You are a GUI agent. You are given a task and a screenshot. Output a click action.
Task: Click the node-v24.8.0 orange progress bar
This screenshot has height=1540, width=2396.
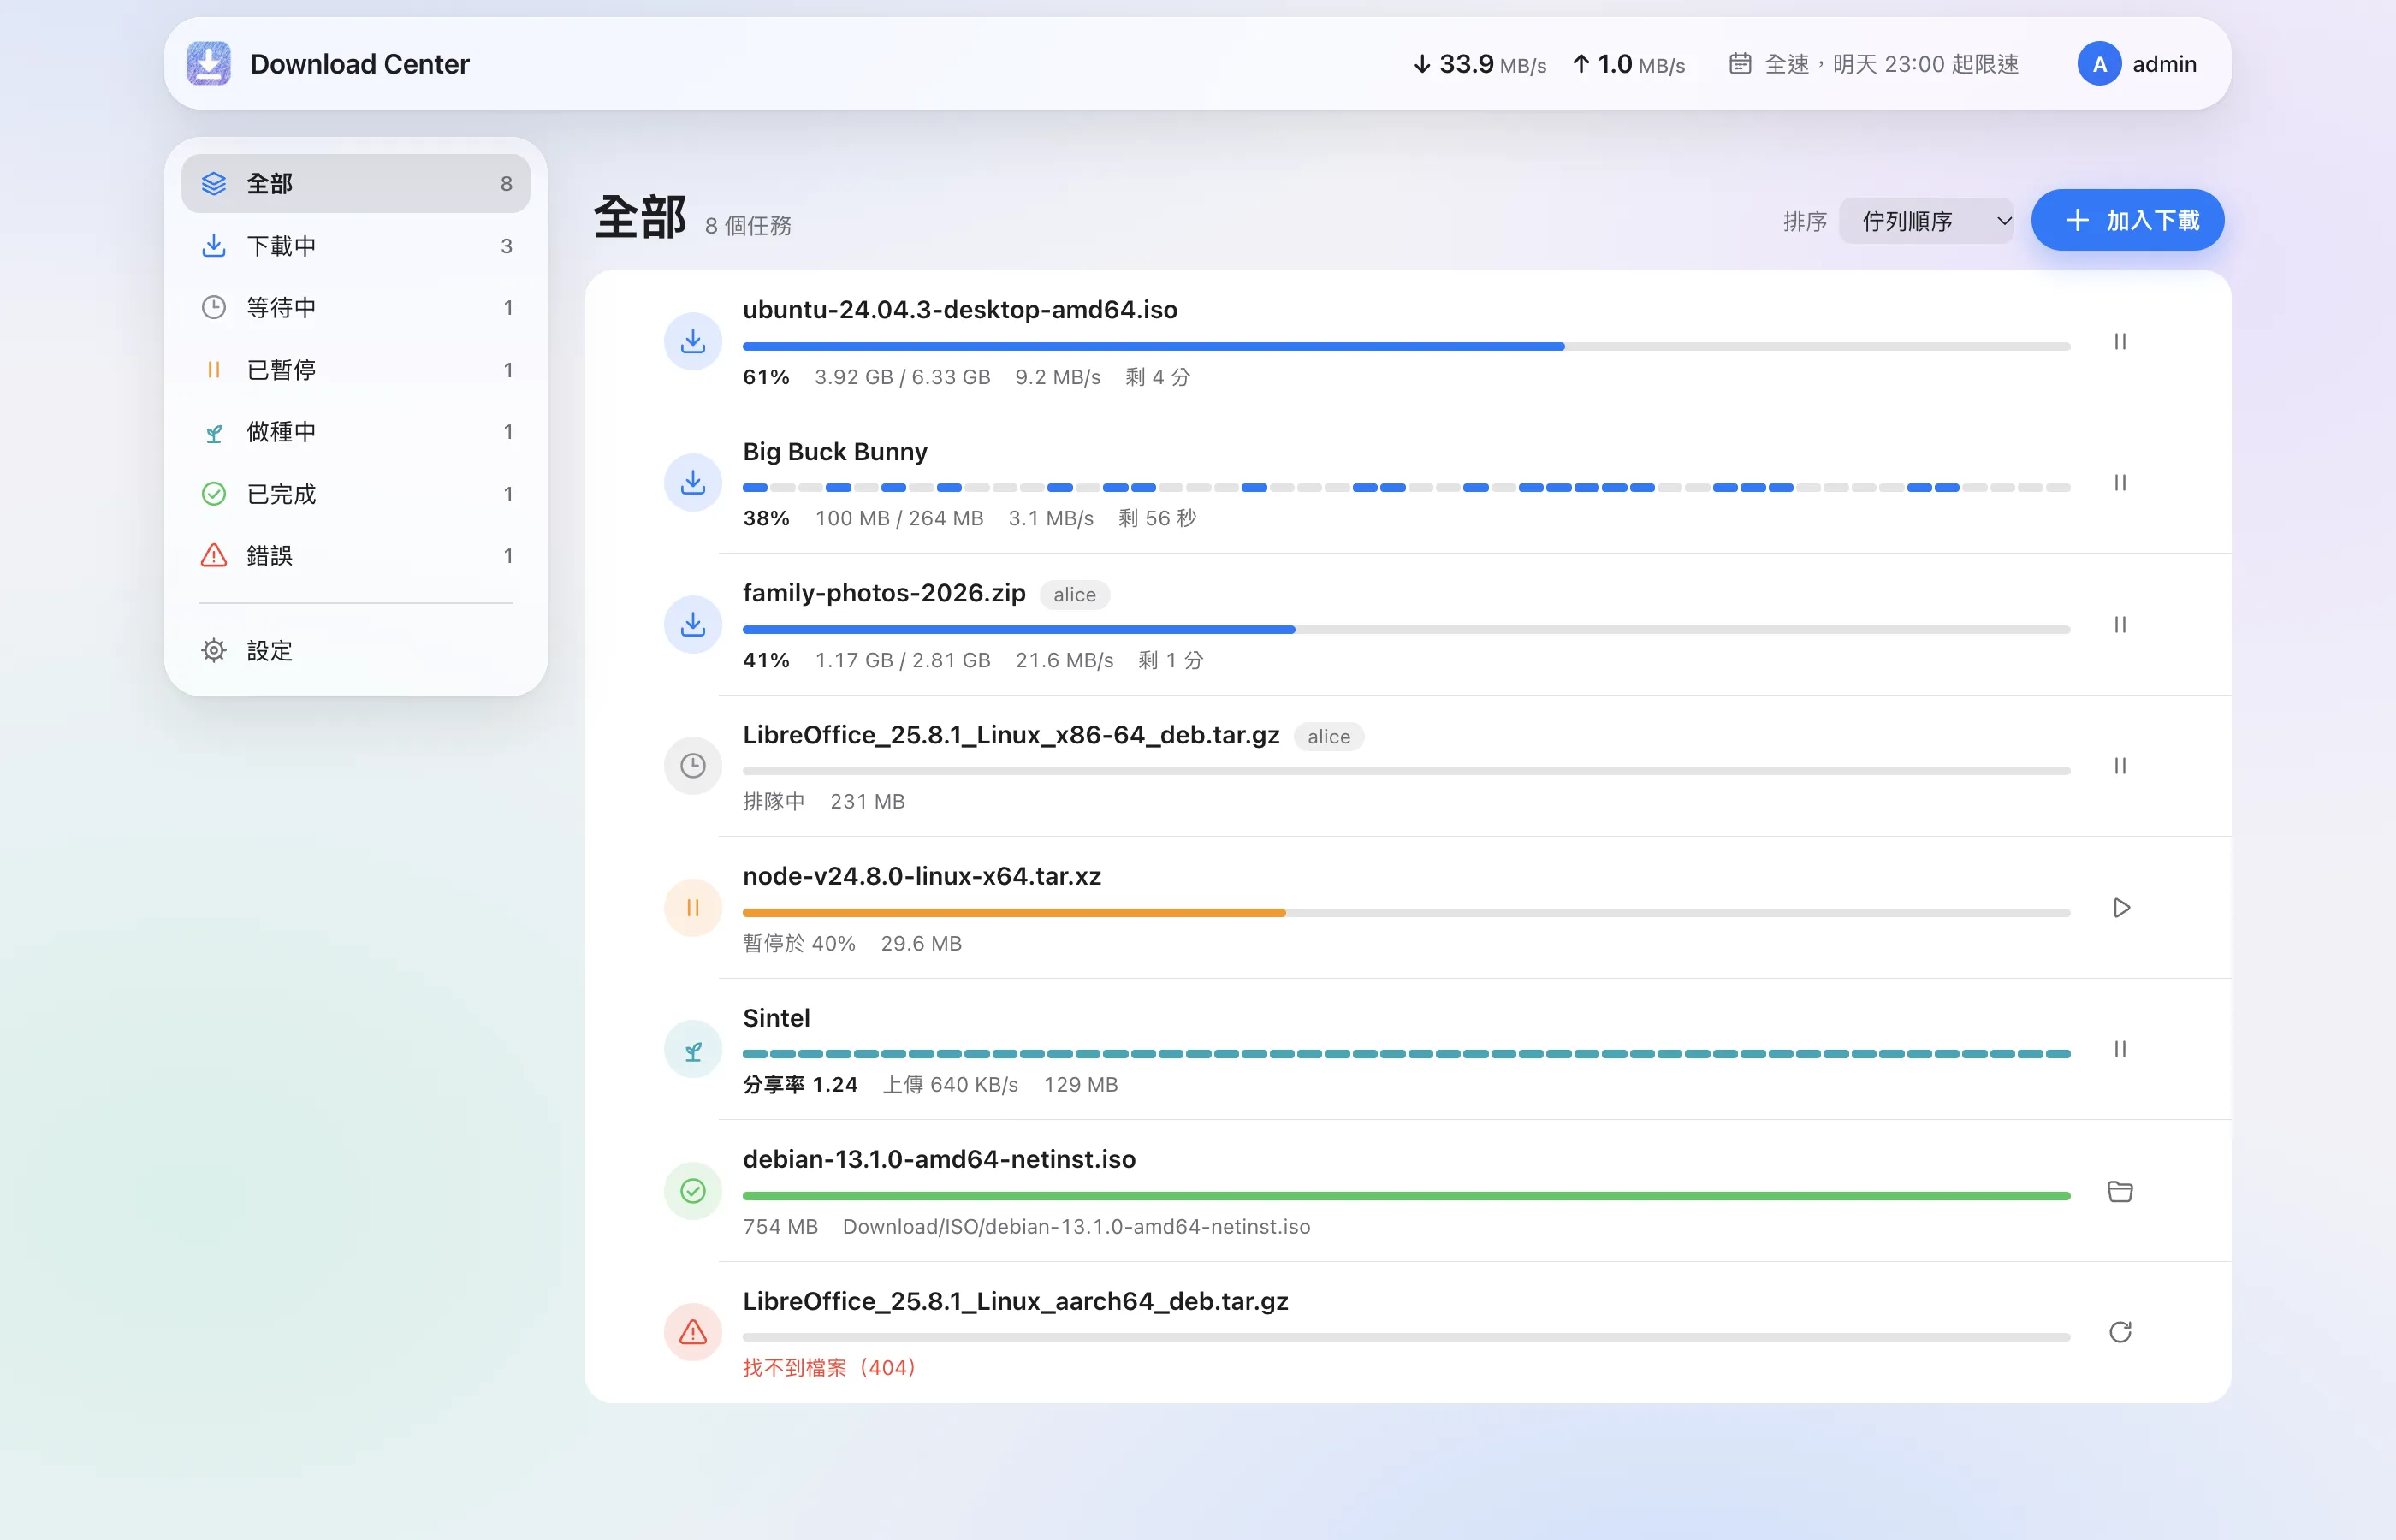tap(1406, 913)
